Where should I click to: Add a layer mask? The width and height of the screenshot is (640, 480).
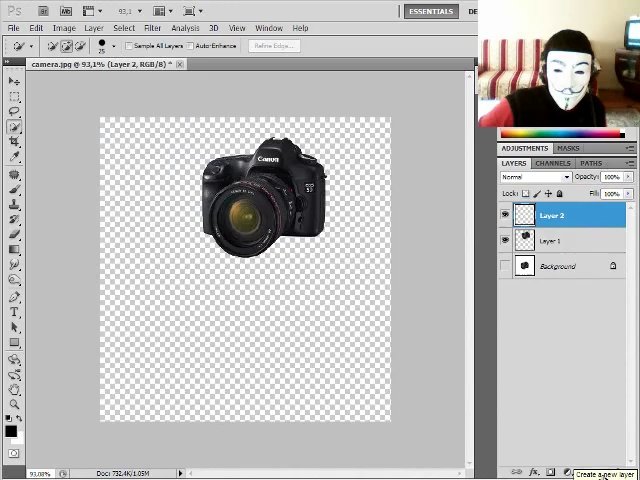[x=550, y=472]
